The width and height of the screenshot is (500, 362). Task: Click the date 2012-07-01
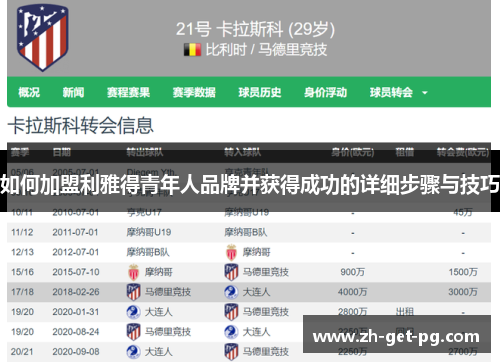click(x=75, y=252)
